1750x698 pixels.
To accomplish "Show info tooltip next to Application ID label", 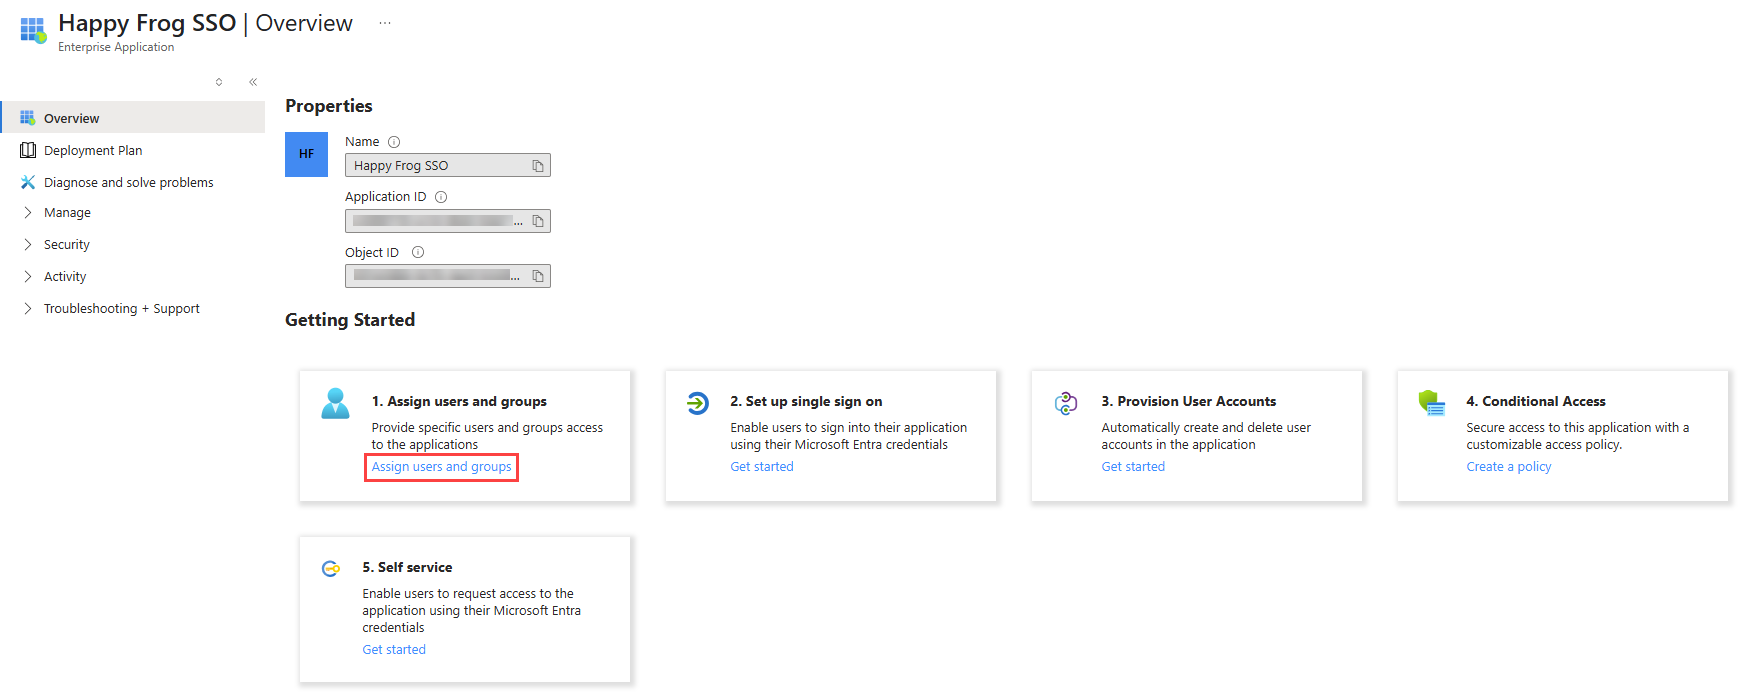I will coord(441,197).
